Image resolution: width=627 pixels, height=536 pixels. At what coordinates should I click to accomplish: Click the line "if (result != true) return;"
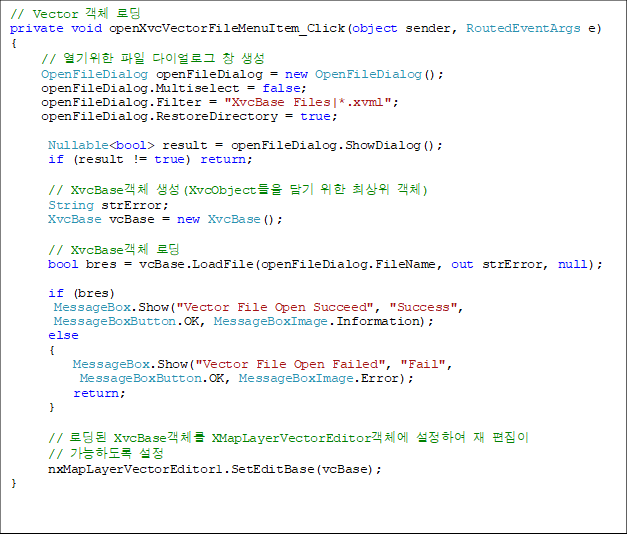(x=150, y=160)
